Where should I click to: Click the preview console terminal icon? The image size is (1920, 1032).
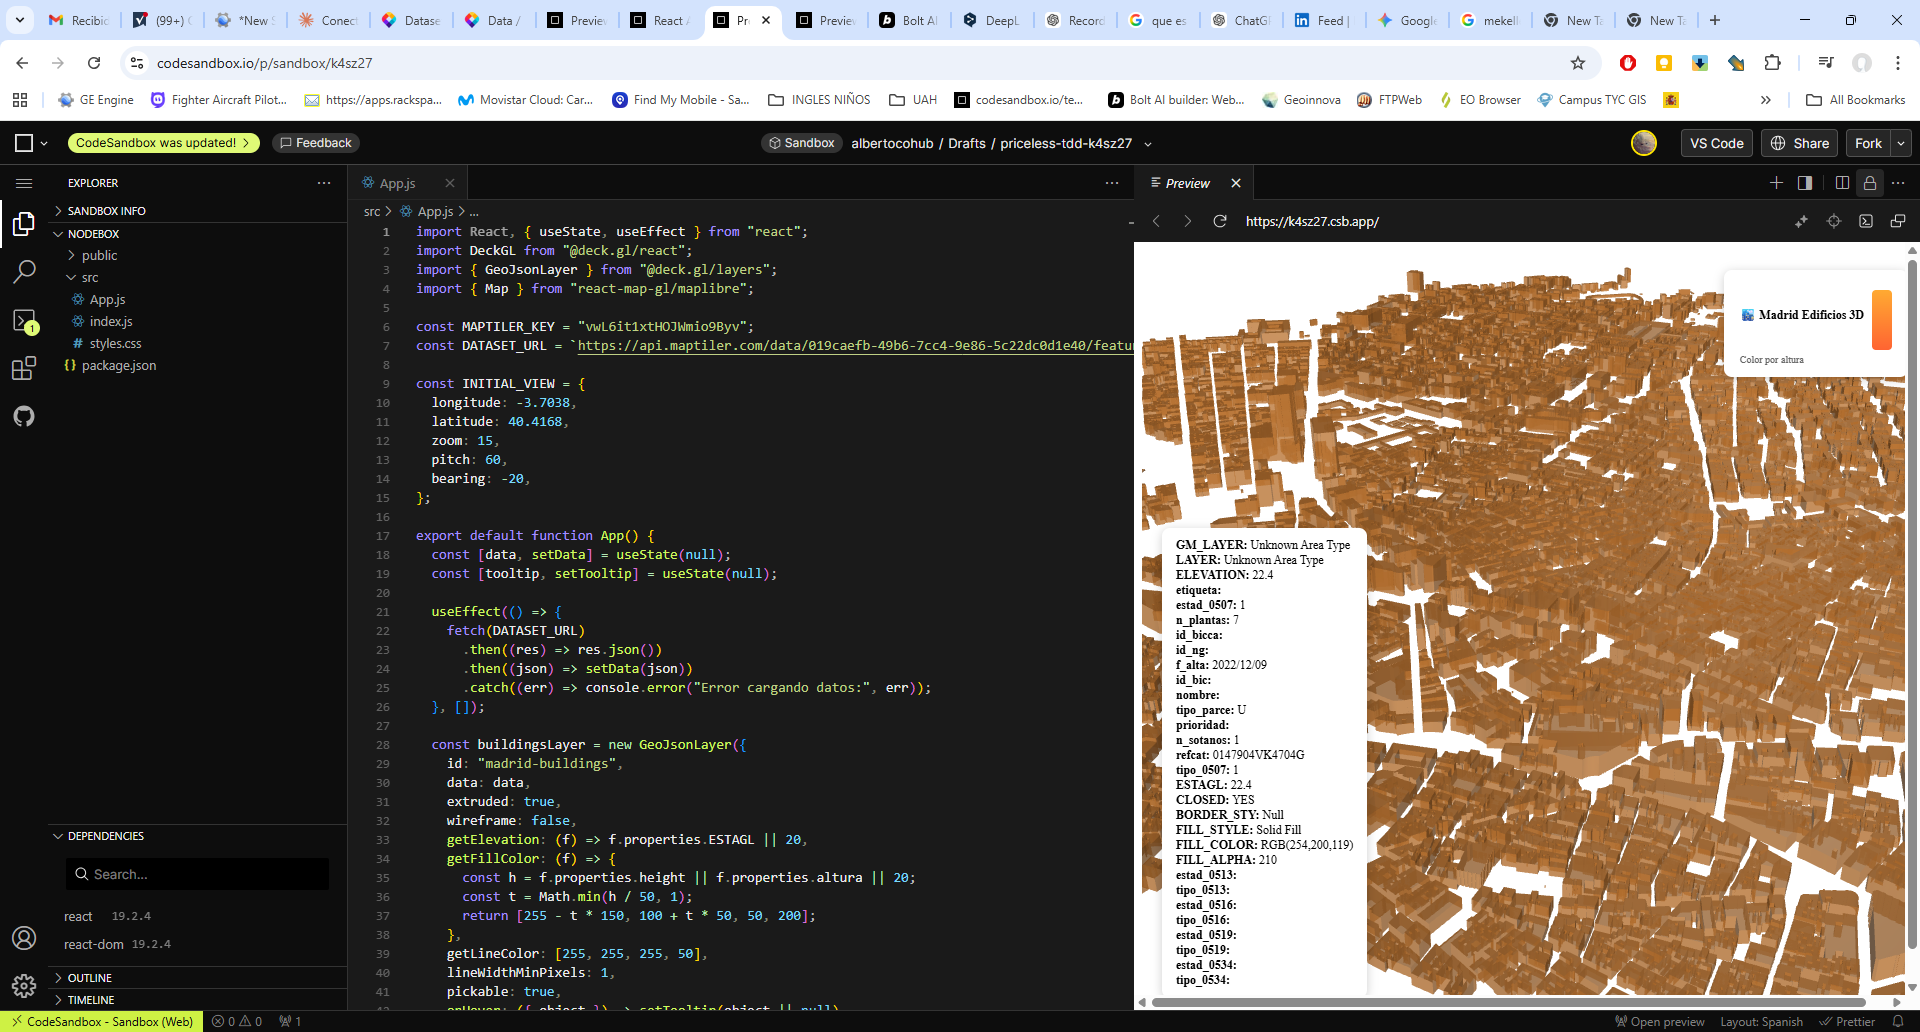pyautogui.click(x=1866, y=221)
